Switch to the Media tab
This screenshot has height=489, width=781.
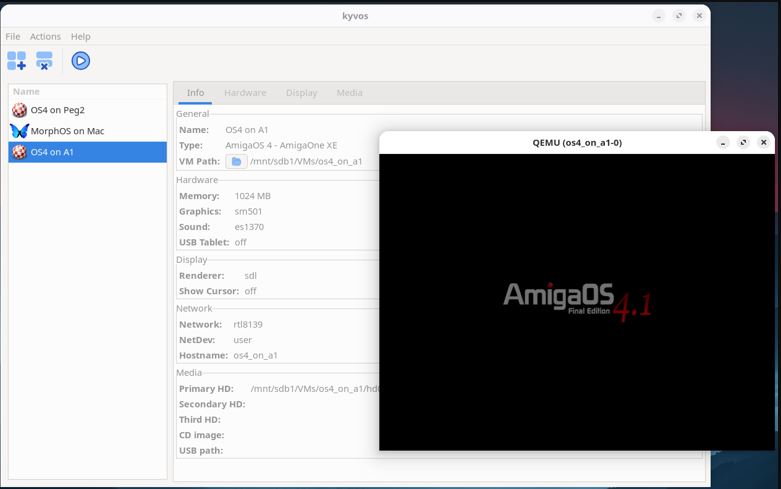tap(349, 93)
